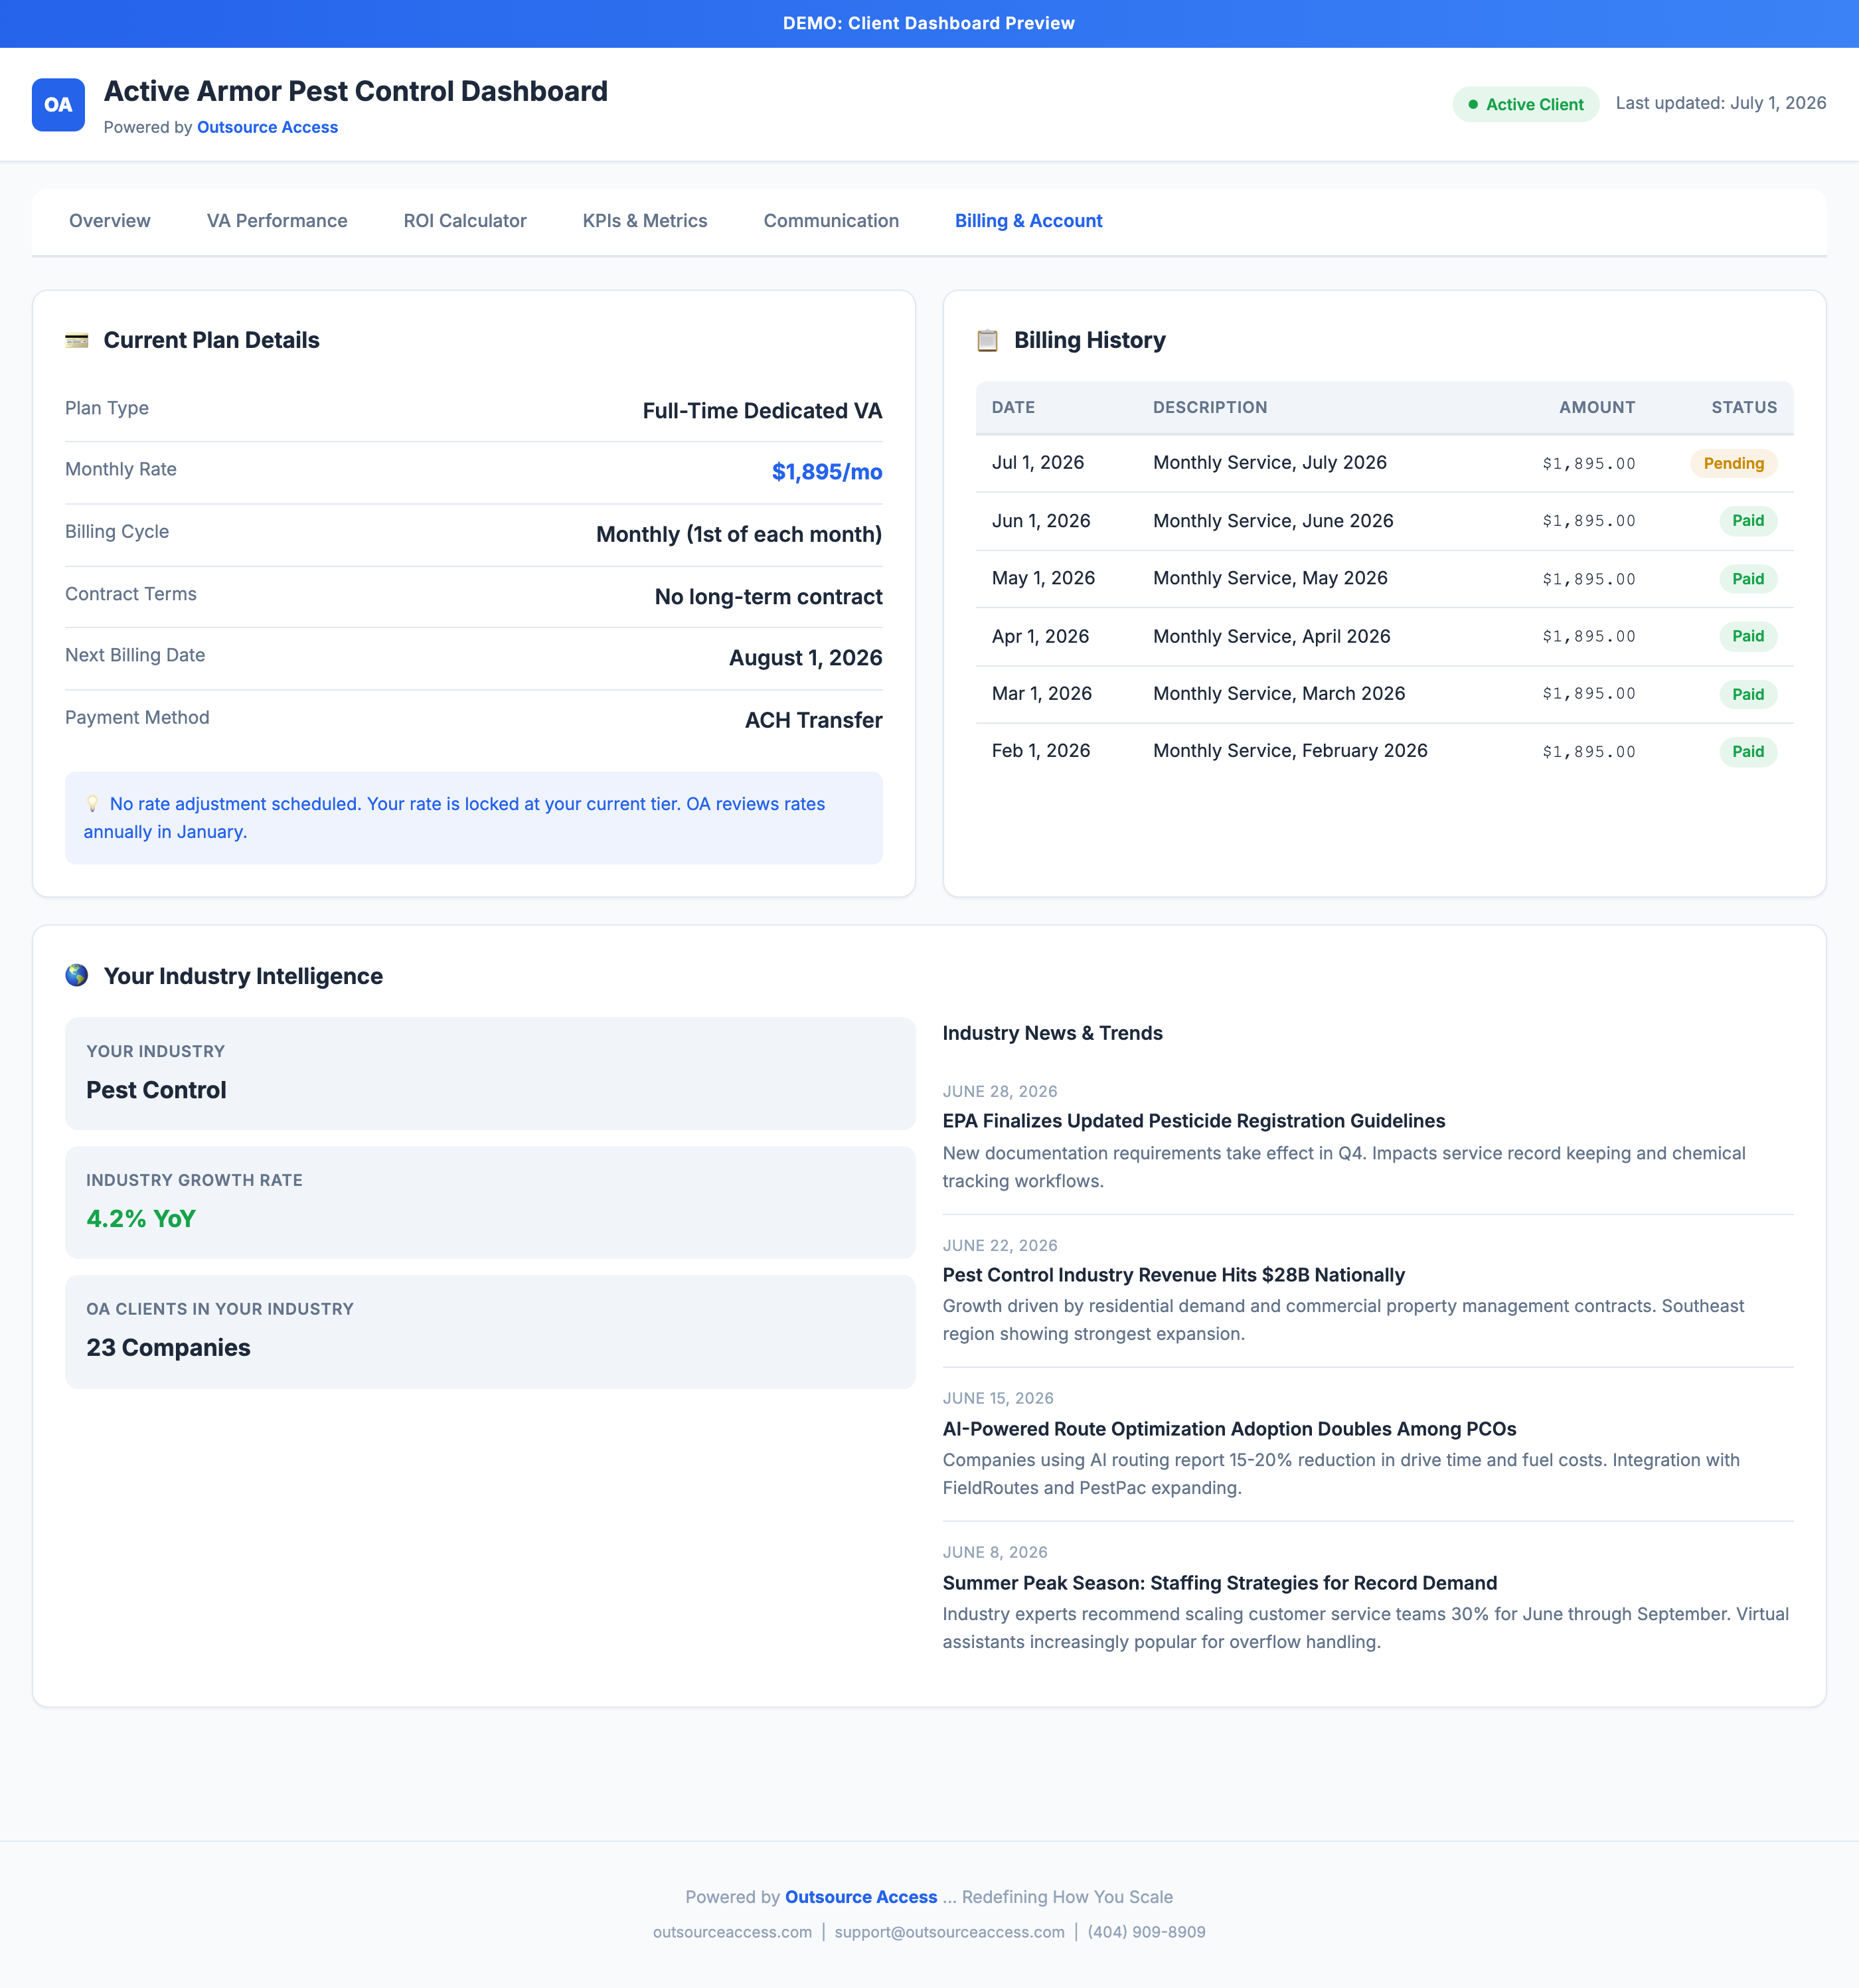This screenshot has height=1988, width=1859.
Task: Click the $1,895.00 amount for May 2026
Action: pos(1589,579)
